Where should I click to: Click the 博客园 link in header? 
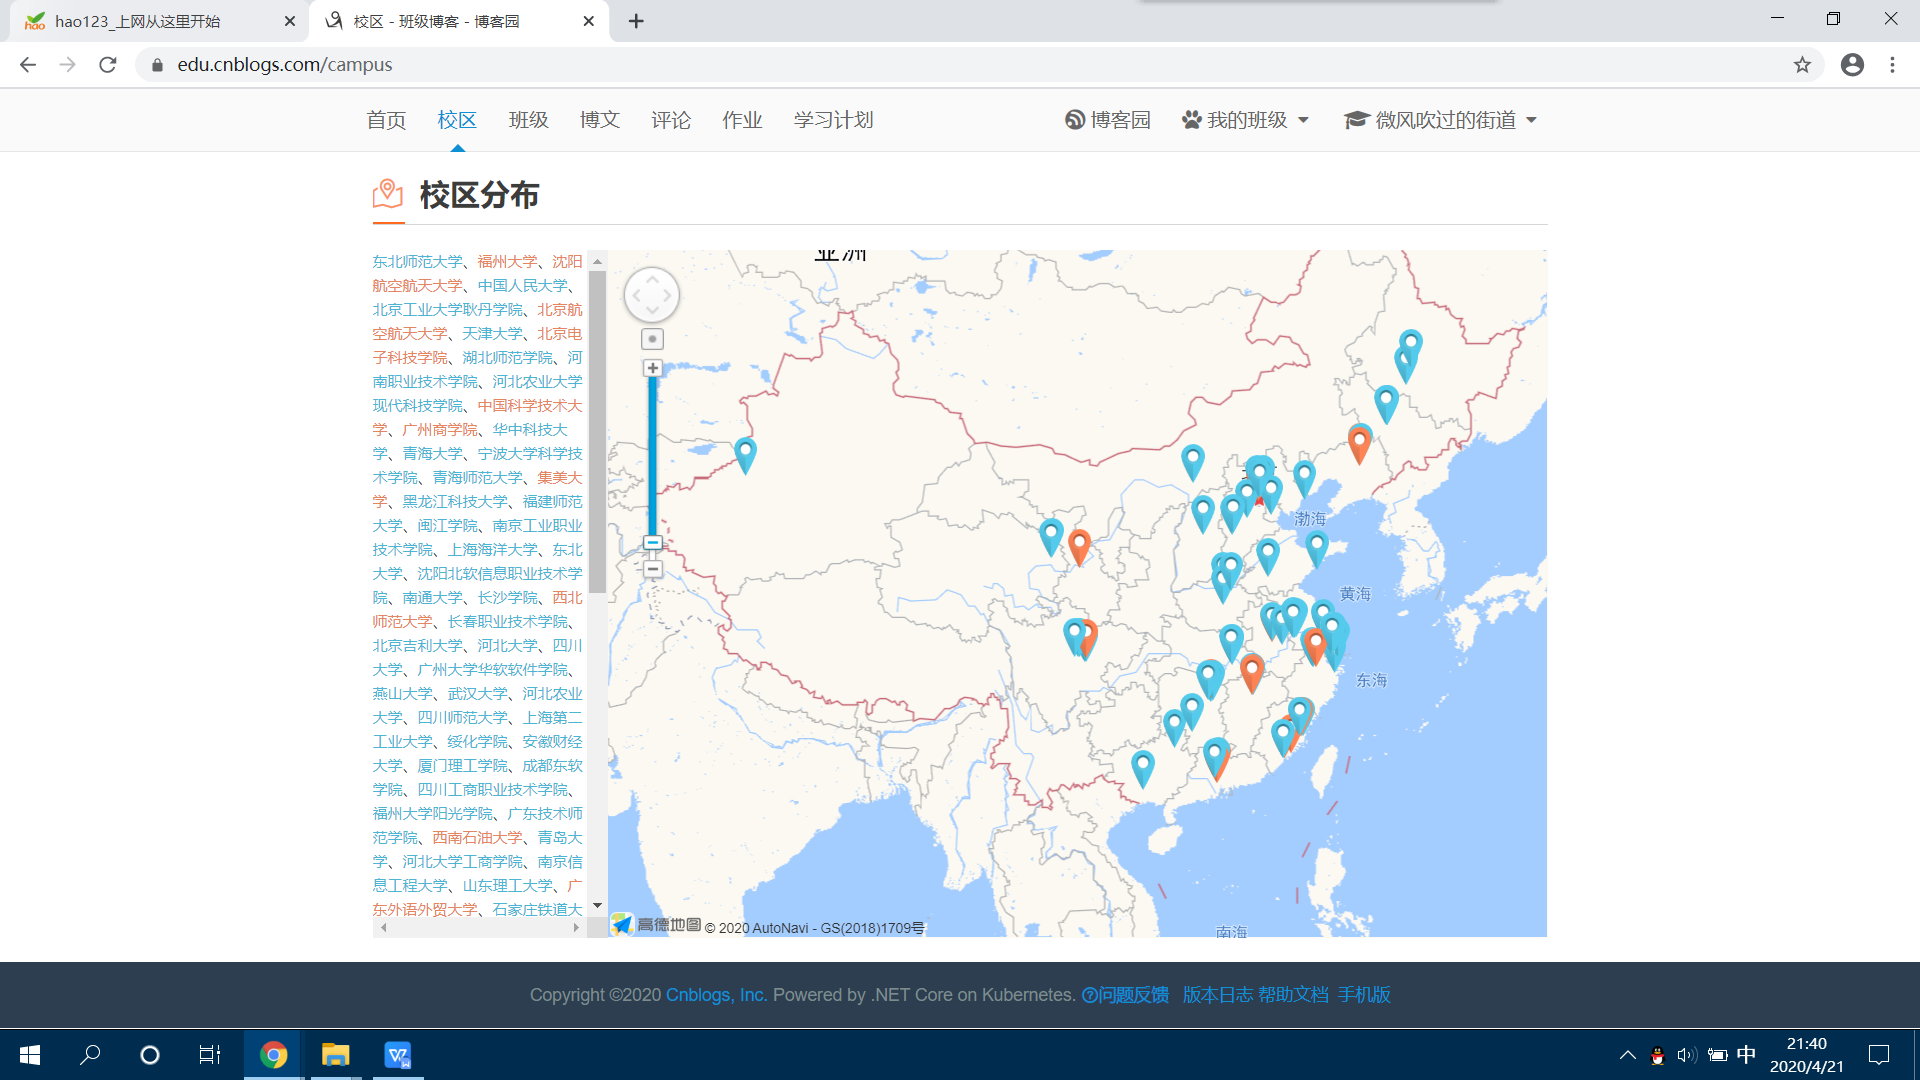click(x=1108, y=120)
